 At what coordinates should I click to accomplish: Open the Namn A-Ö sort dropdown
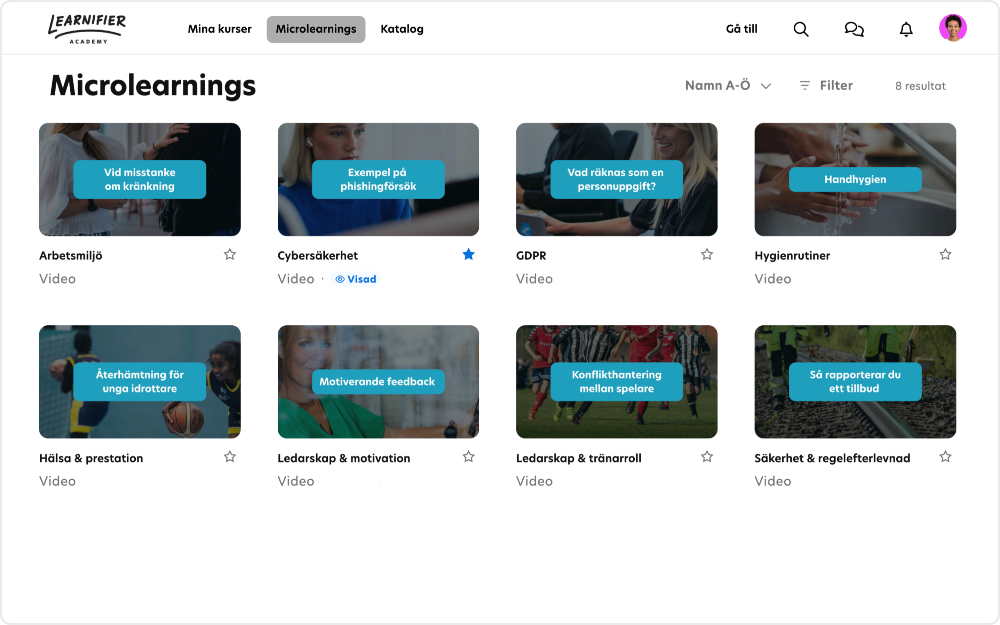click(x=728, y=85)
